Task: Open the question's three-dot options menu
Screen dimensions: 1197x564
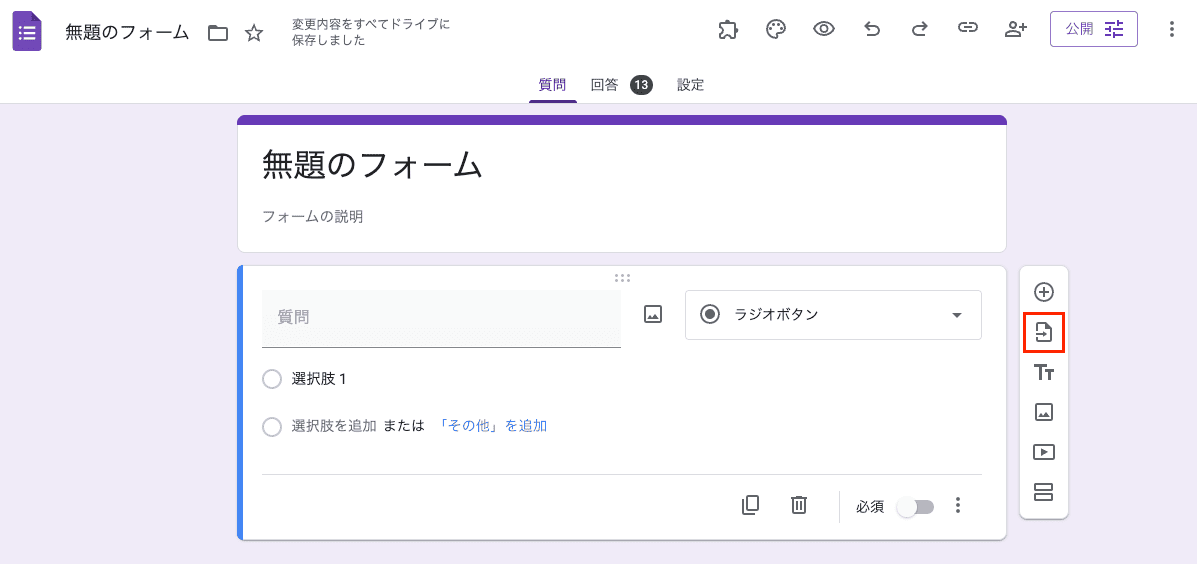Action: tap(958, 506)
